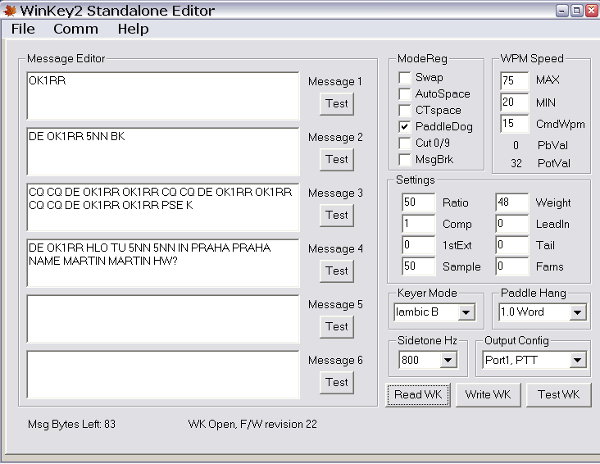This screenshot has width=600, height=464.
Task: Click the PbVal value 0
Action: [x=516, y=146]
